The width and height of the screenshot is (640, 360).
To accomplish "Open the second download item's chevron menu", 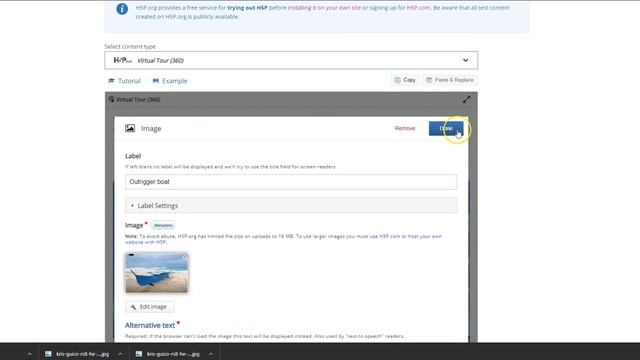I will coord(211,354).
